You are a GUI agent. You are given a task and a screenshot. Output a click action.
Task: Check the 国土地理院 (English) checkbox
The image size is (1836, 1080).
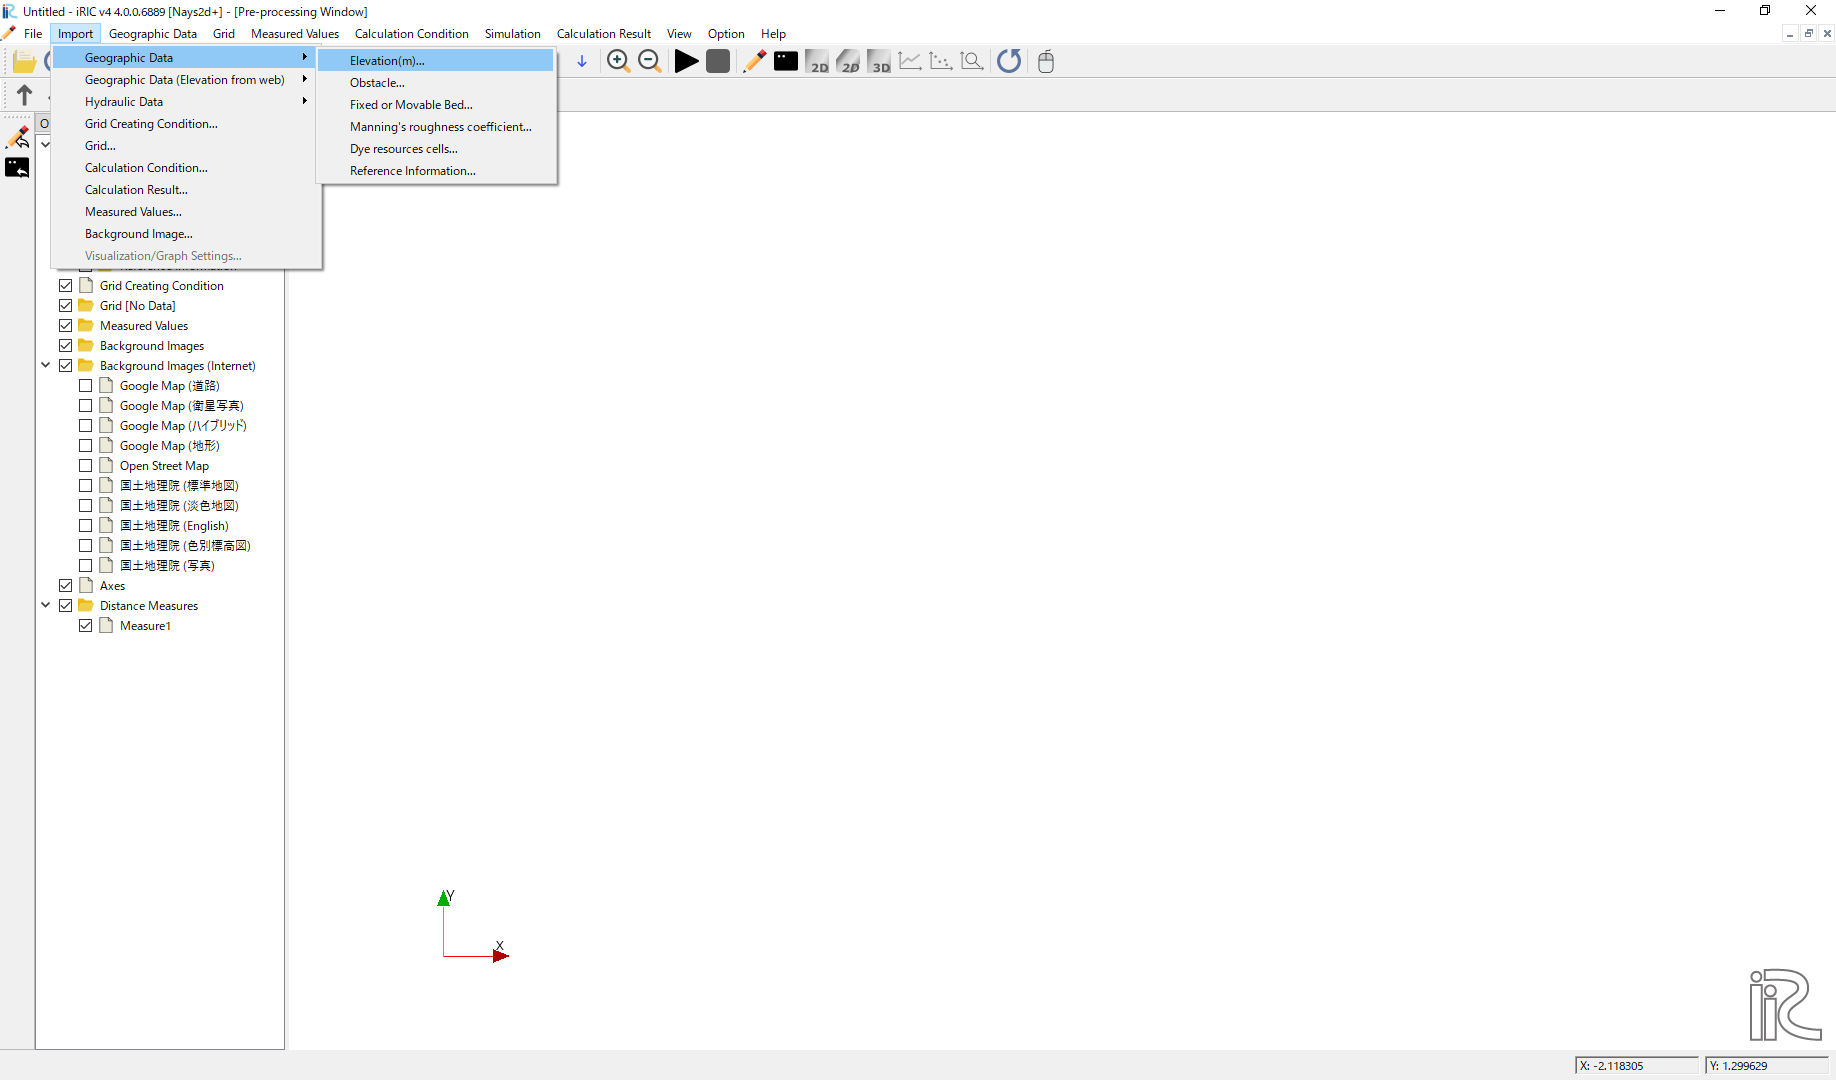coord(86,525)
